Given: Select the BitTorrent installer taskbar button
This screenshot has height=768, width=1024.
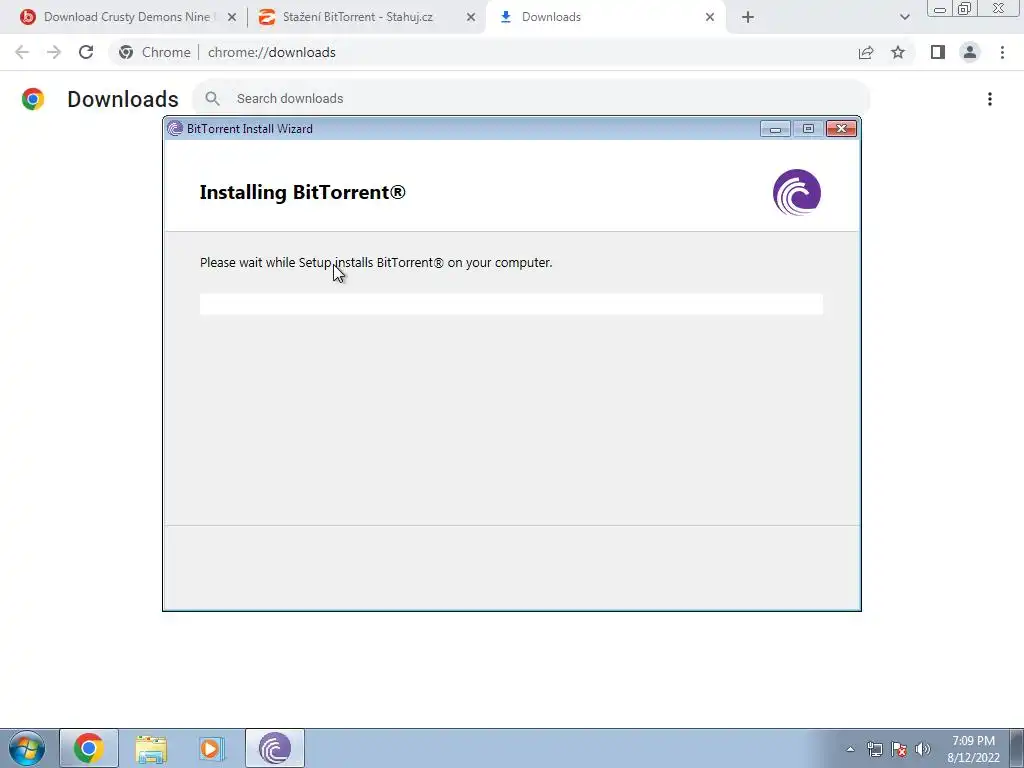Looking at the screenshot, I should 275,748.
